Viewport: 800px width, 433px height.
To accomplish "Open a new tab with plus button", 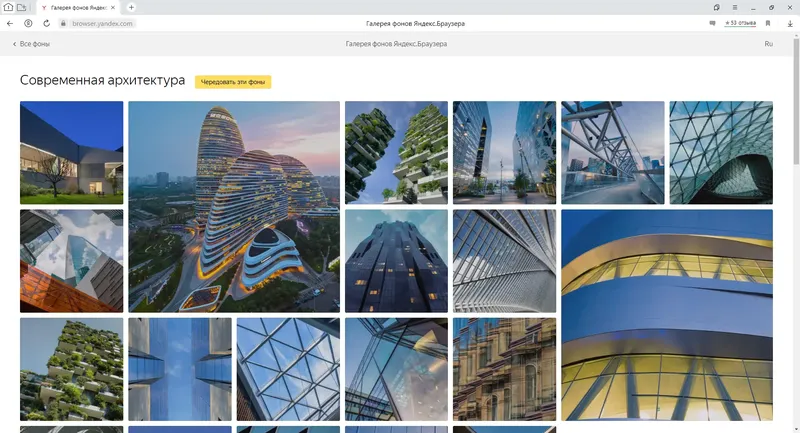I will point(131,7).
